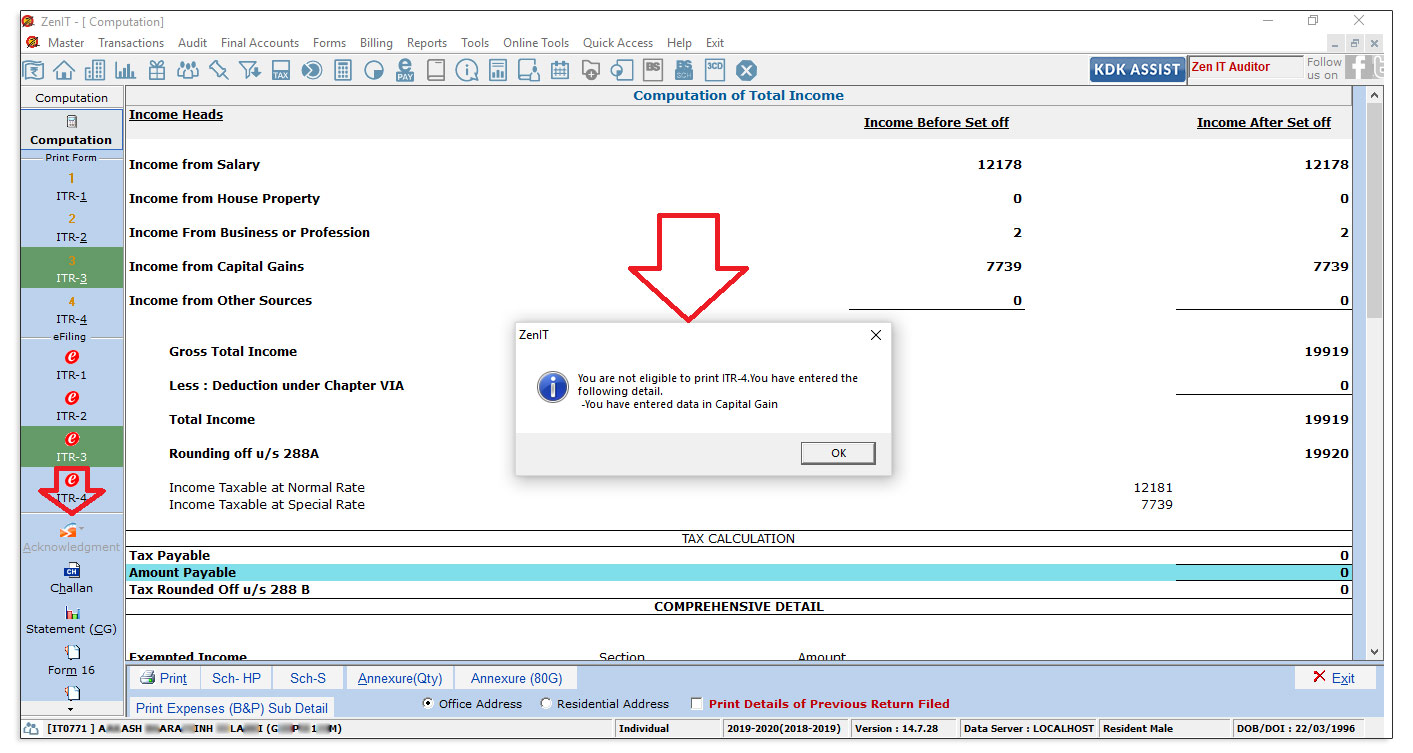Click the calculator toolbar icon
Viewport: 1413px width, 753px height.
coord(343,70)
